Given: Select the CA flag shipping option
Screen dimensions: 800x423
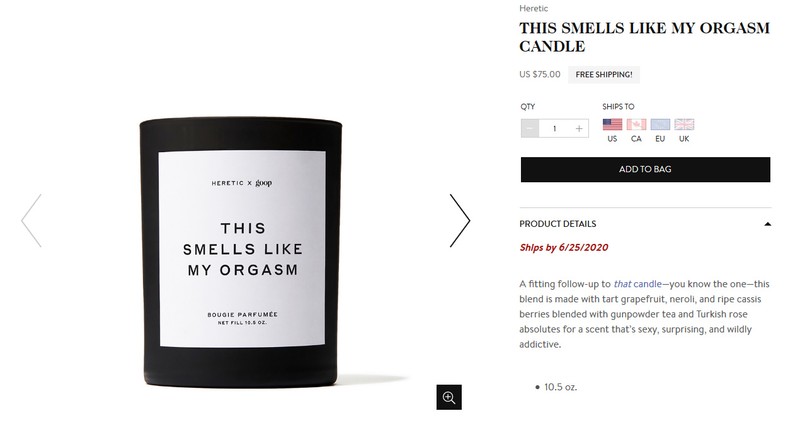Looking at the screenshot, I should pos(636,125).
